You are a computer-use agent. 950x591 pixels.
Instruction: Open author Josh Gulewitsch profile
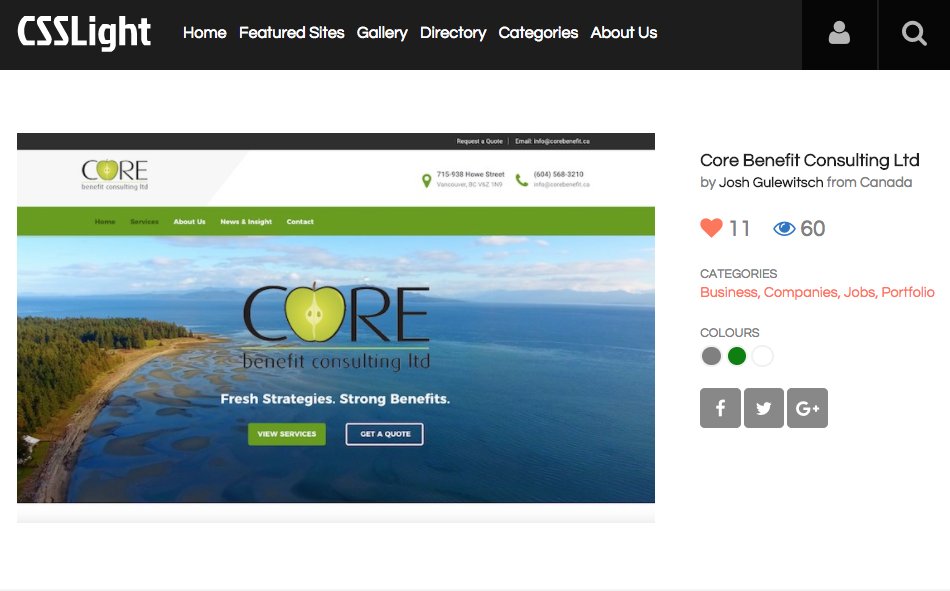tap(771, 182)
